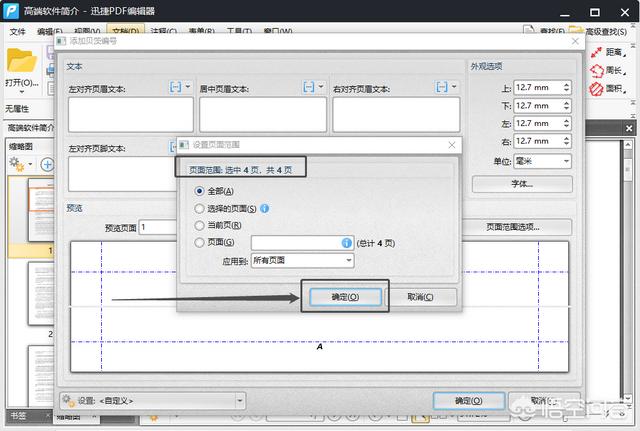Click the center header text box

pos(263,115)
